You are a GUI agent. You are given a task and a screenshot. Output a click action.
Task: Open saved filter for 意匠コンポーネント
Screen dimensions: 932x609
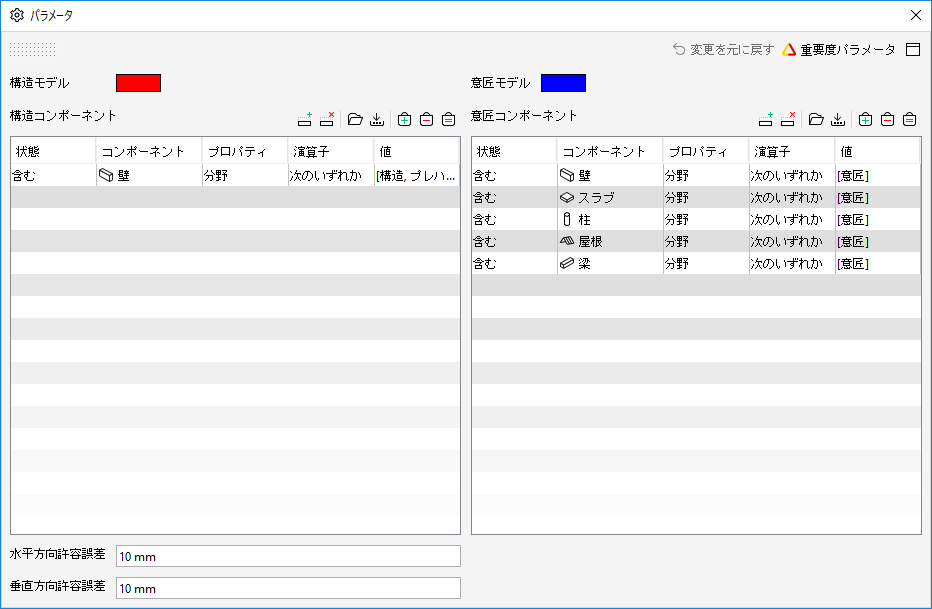816,119
